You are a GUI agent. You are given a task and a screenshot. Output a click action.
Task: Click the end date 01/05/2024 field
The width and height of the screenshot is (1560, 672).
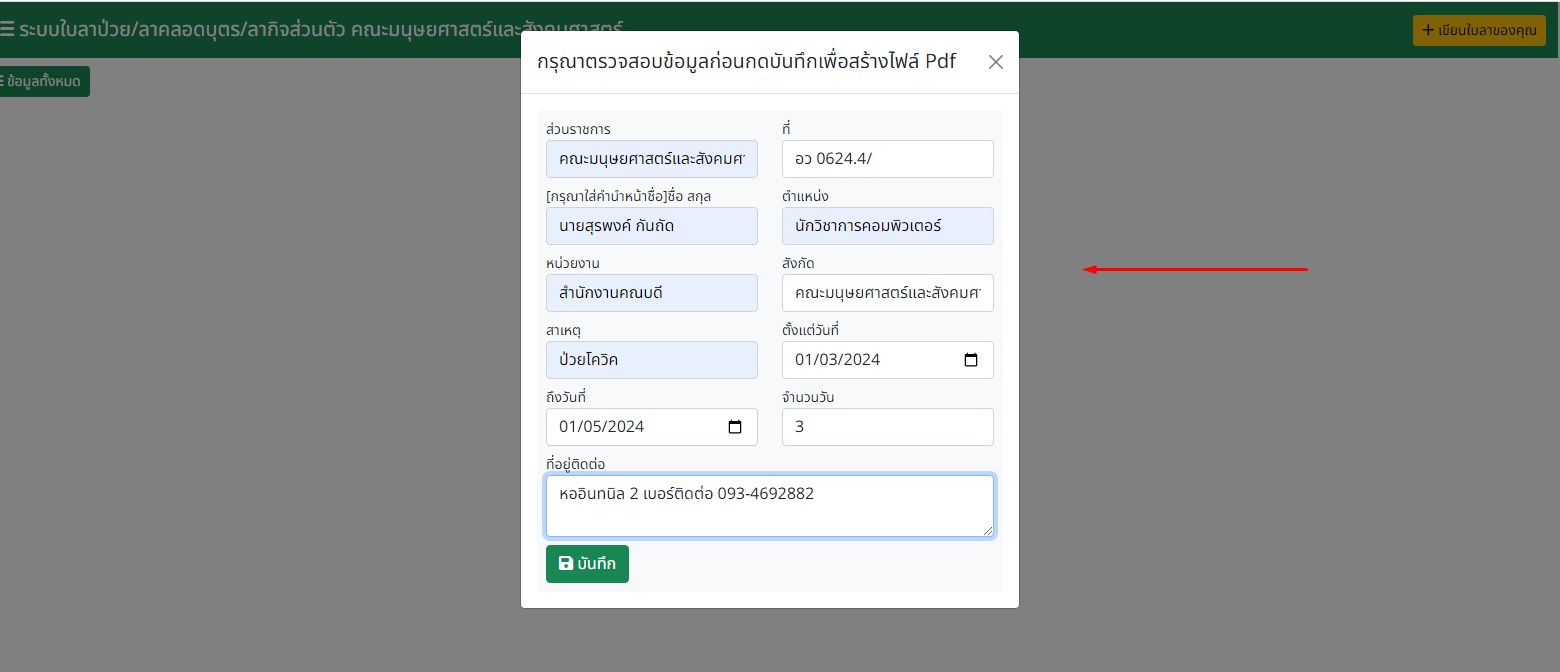(x=652, y=427)
